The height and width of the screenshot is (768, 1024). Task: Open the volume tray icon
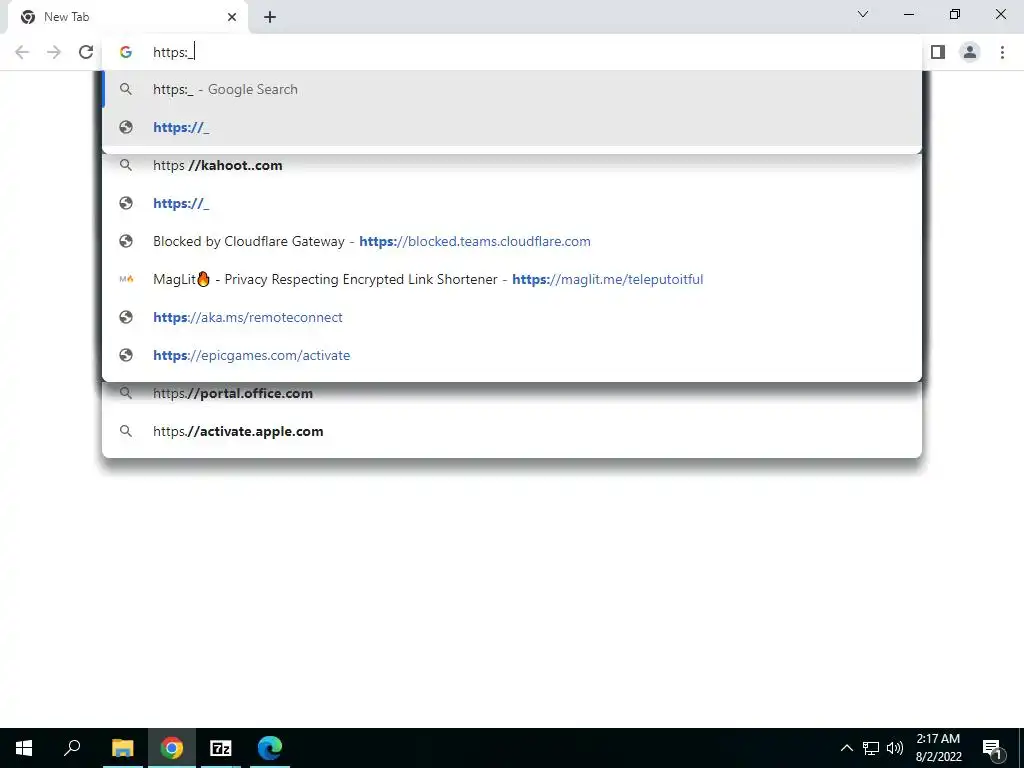point(895,748)
